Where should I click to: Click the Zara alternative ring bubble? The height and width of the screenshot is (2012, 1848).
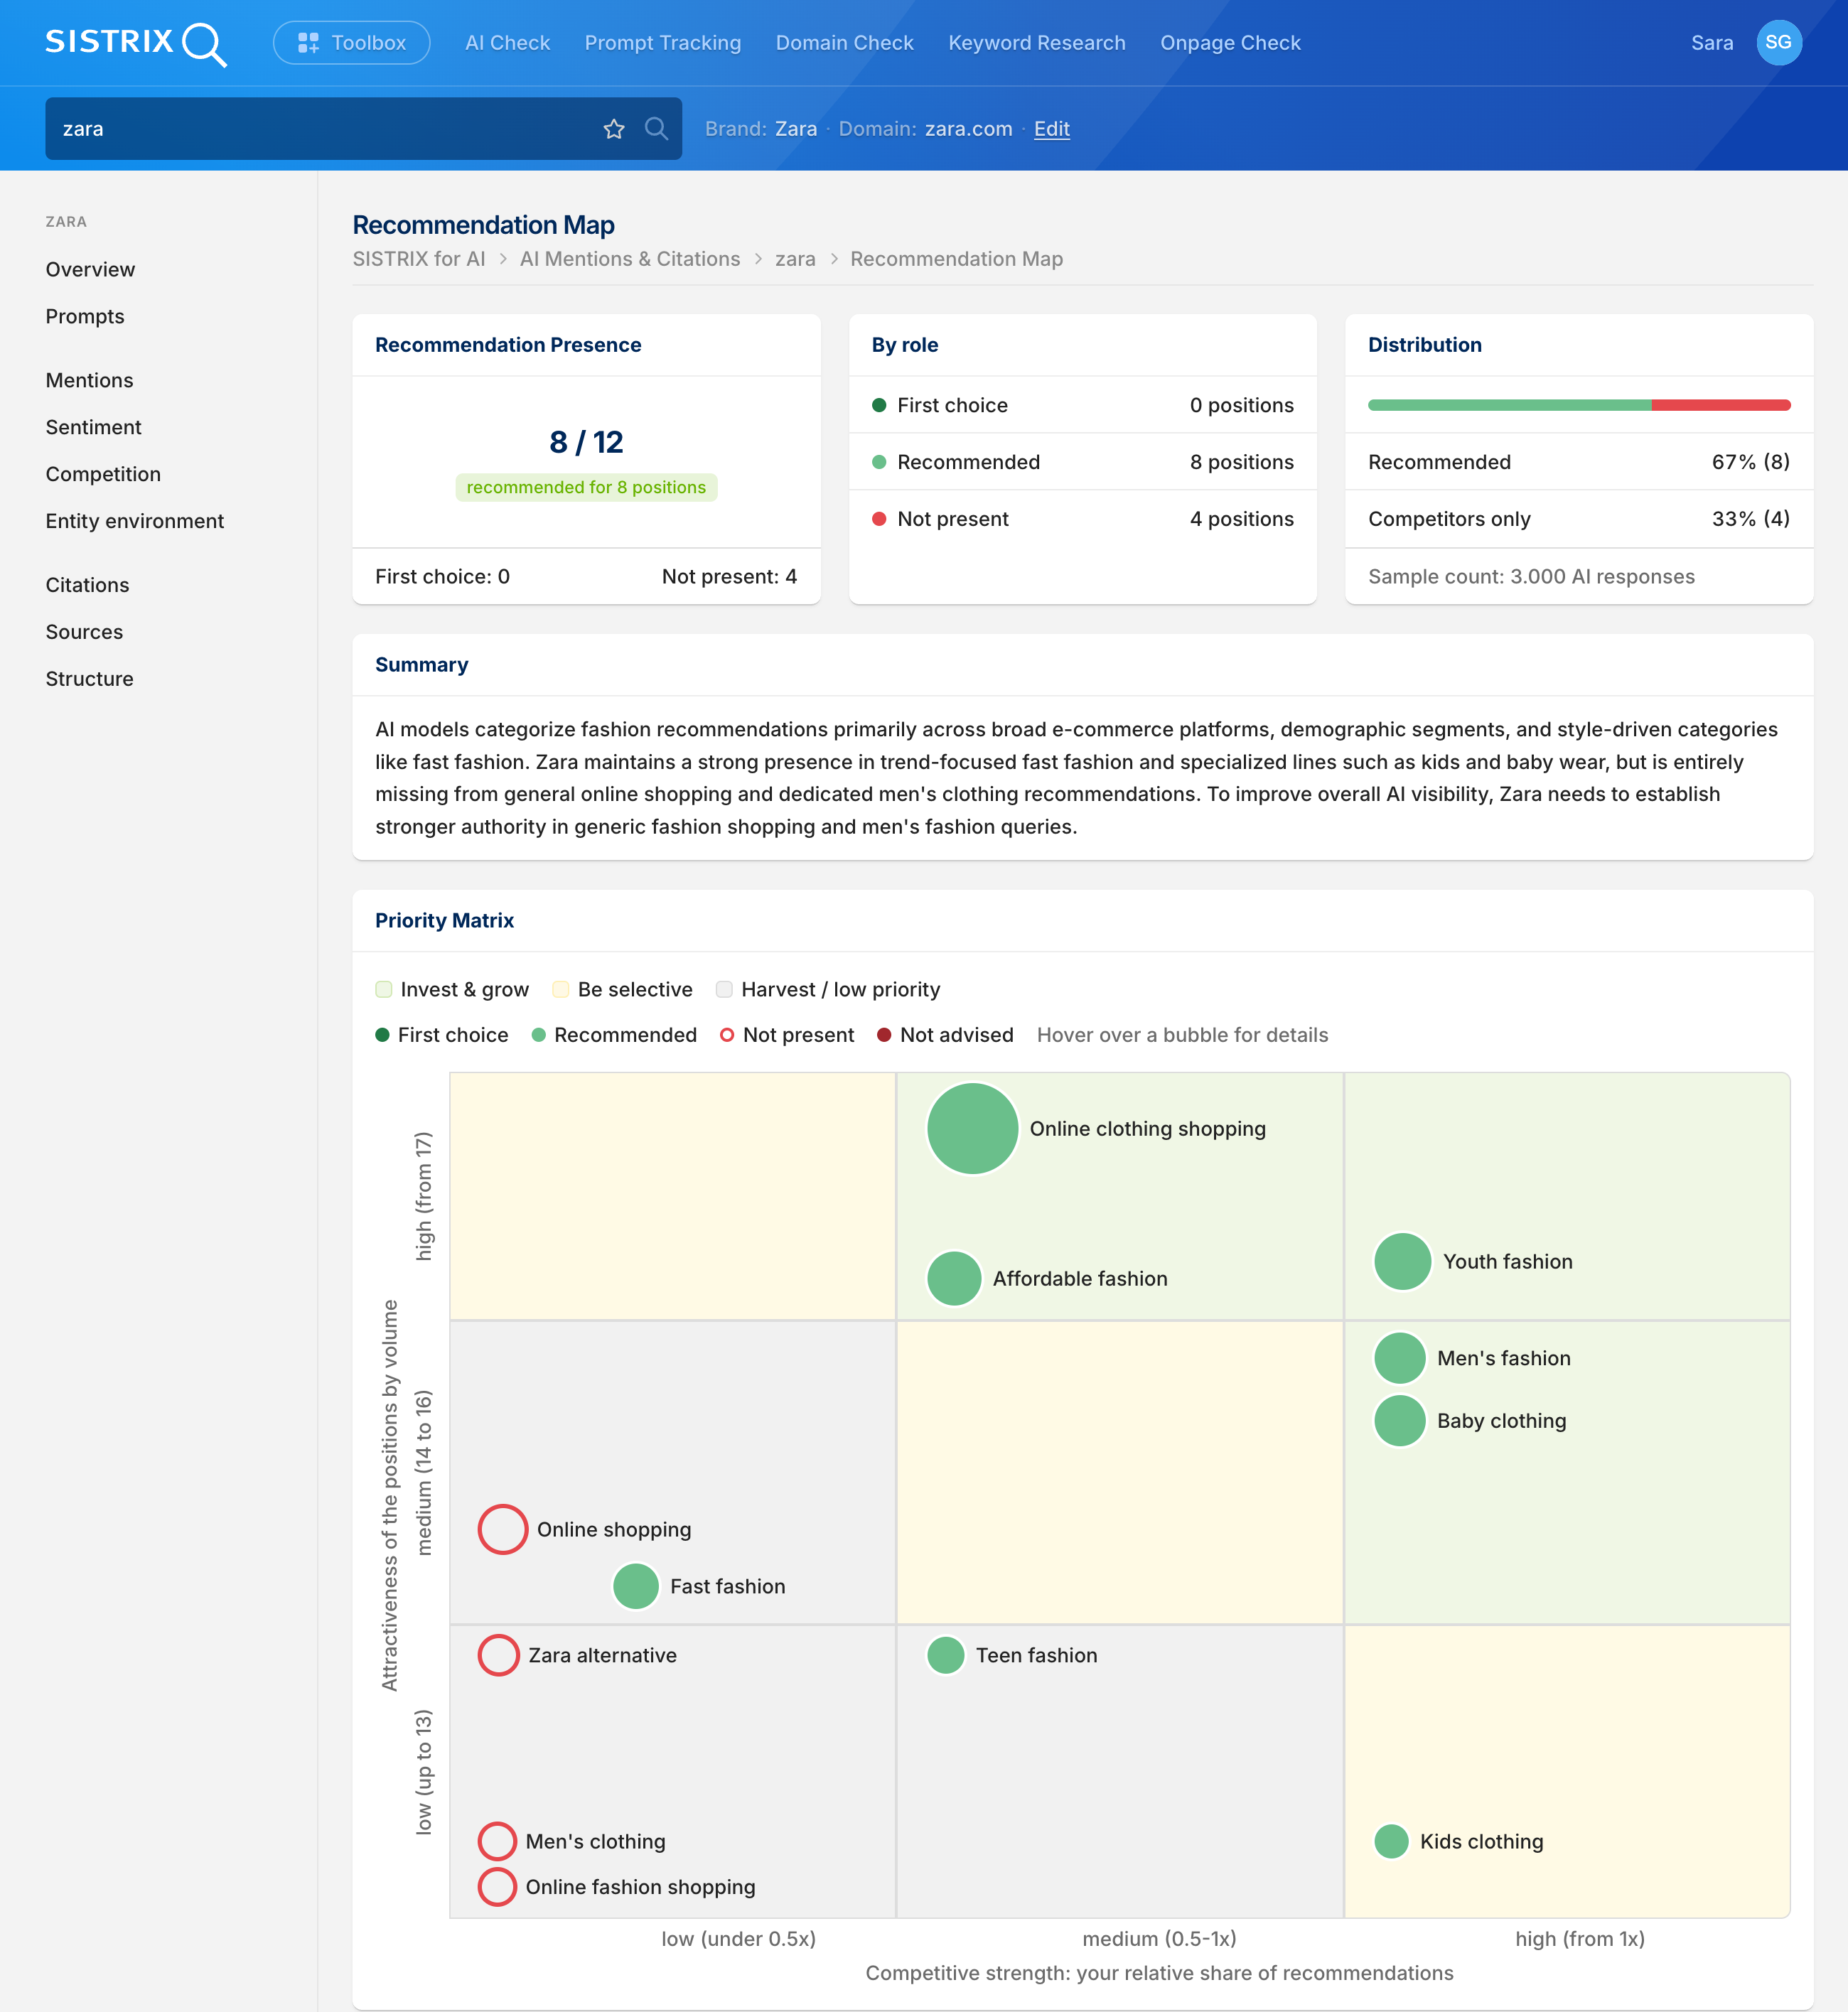pyautogui.click(x=498, y=1656)
